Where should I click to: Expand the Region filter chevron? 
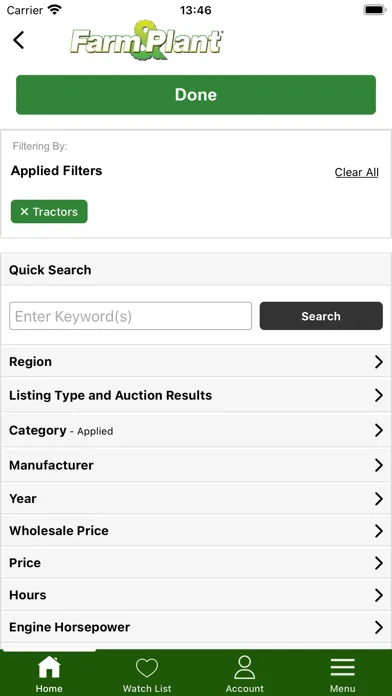click(x=379, y=362)
